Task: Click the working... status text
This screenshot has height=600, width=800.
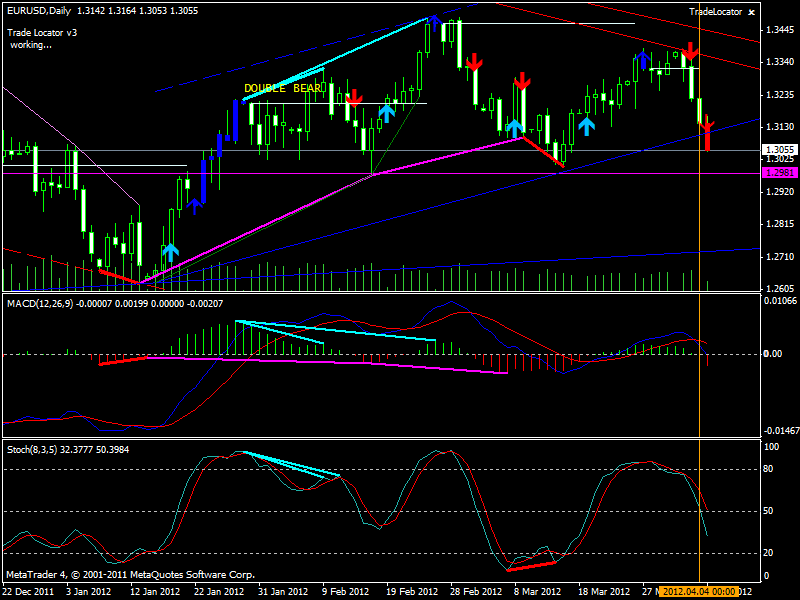Action: tap(31, 45)
